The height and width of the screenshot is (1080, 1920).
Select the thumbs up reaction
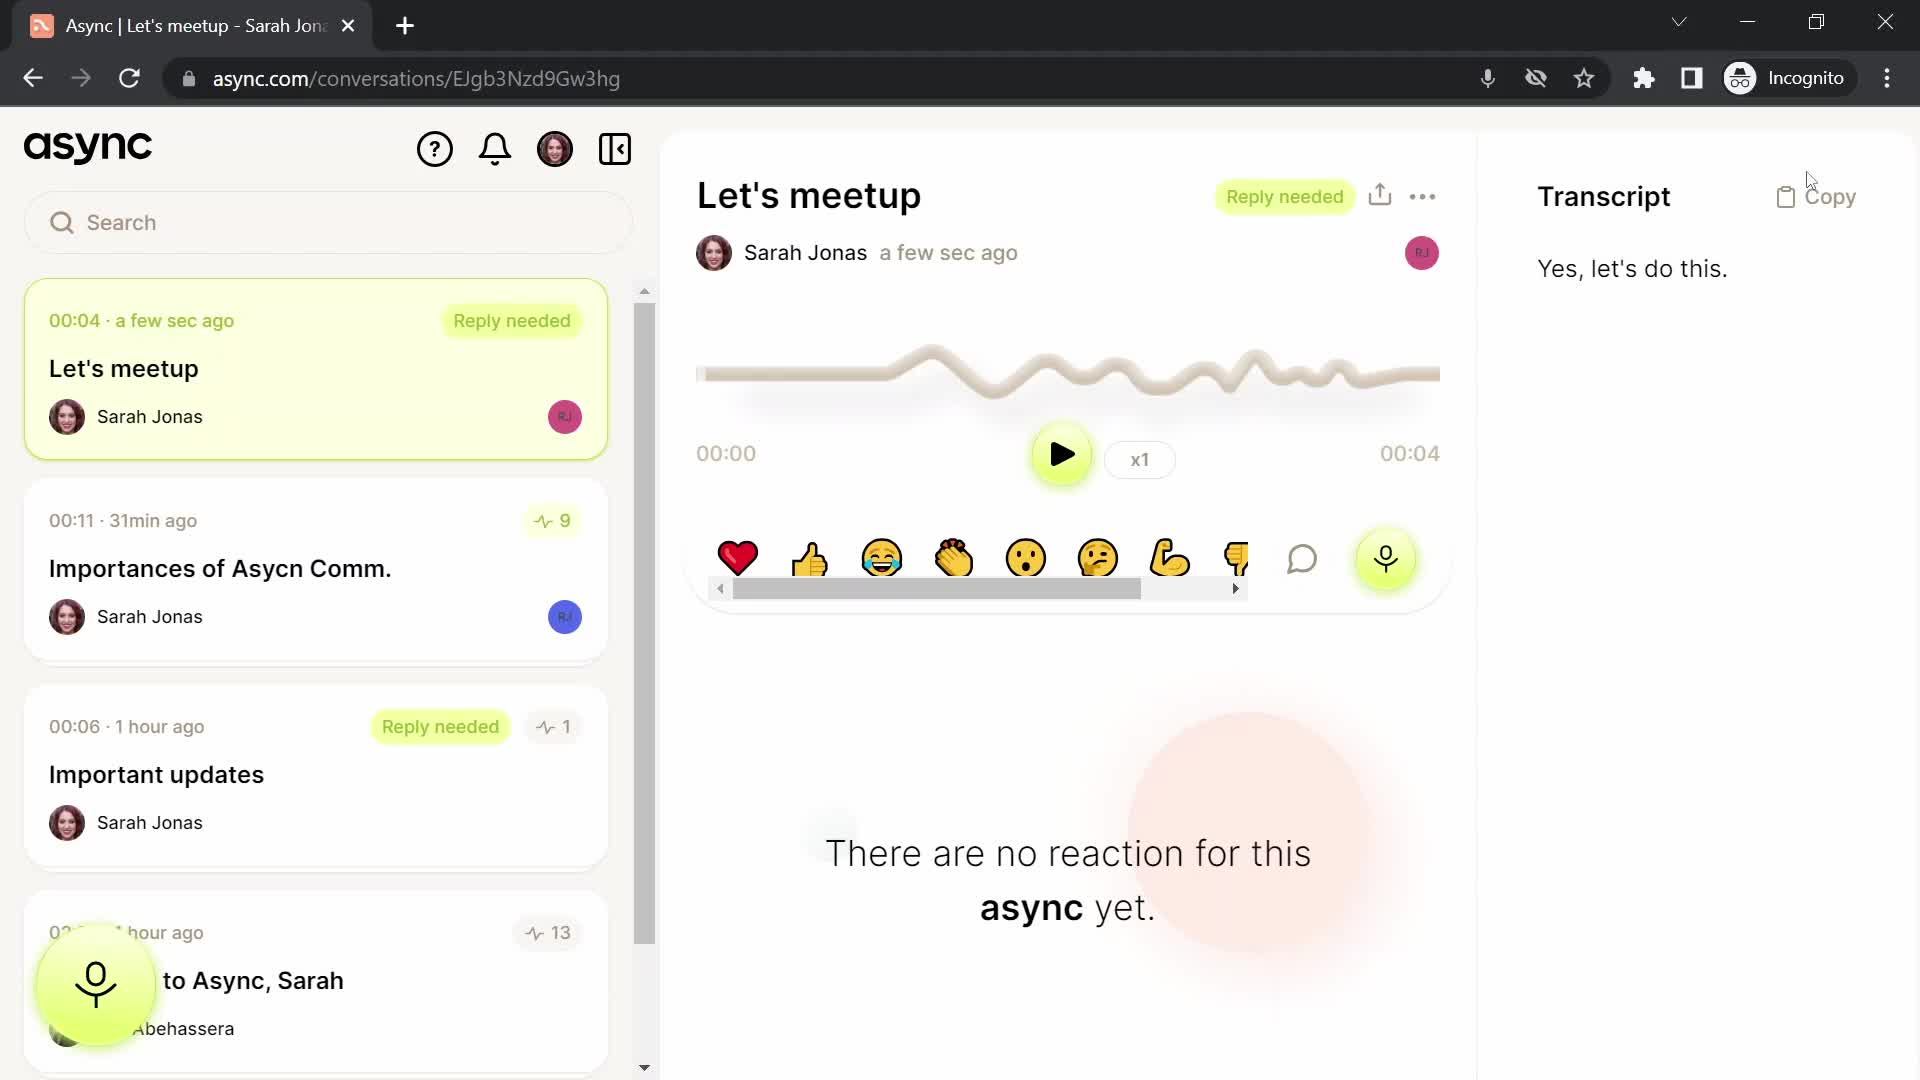(x=810, y=558)
